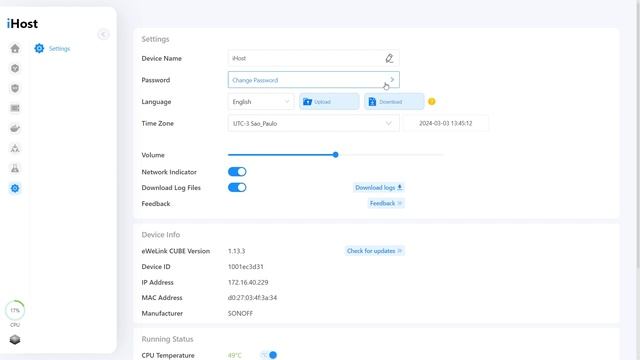Screen dimensions: 640x360
Task: Open the shield Security icon in sidebar
Action: [15, 88]
